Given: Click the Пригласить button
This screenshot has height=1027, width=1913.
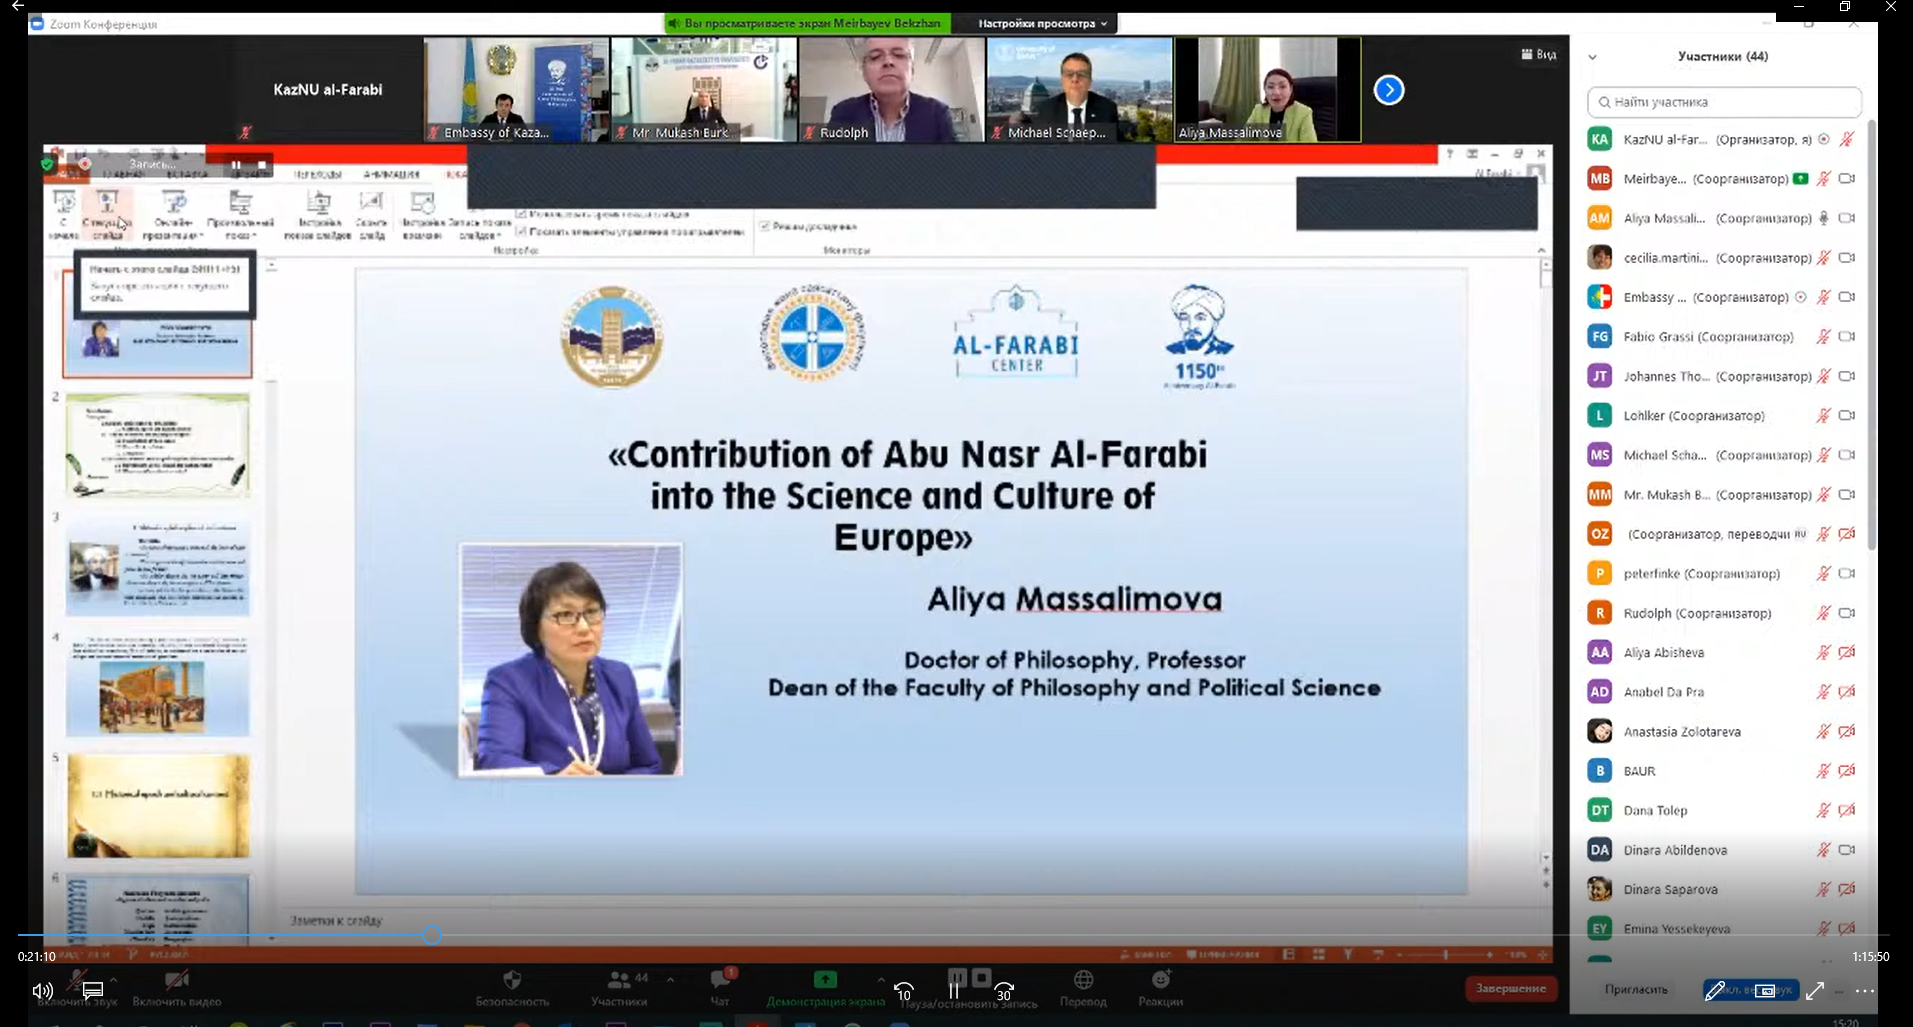Looking at the screenshot, I should click(1636, 989).
